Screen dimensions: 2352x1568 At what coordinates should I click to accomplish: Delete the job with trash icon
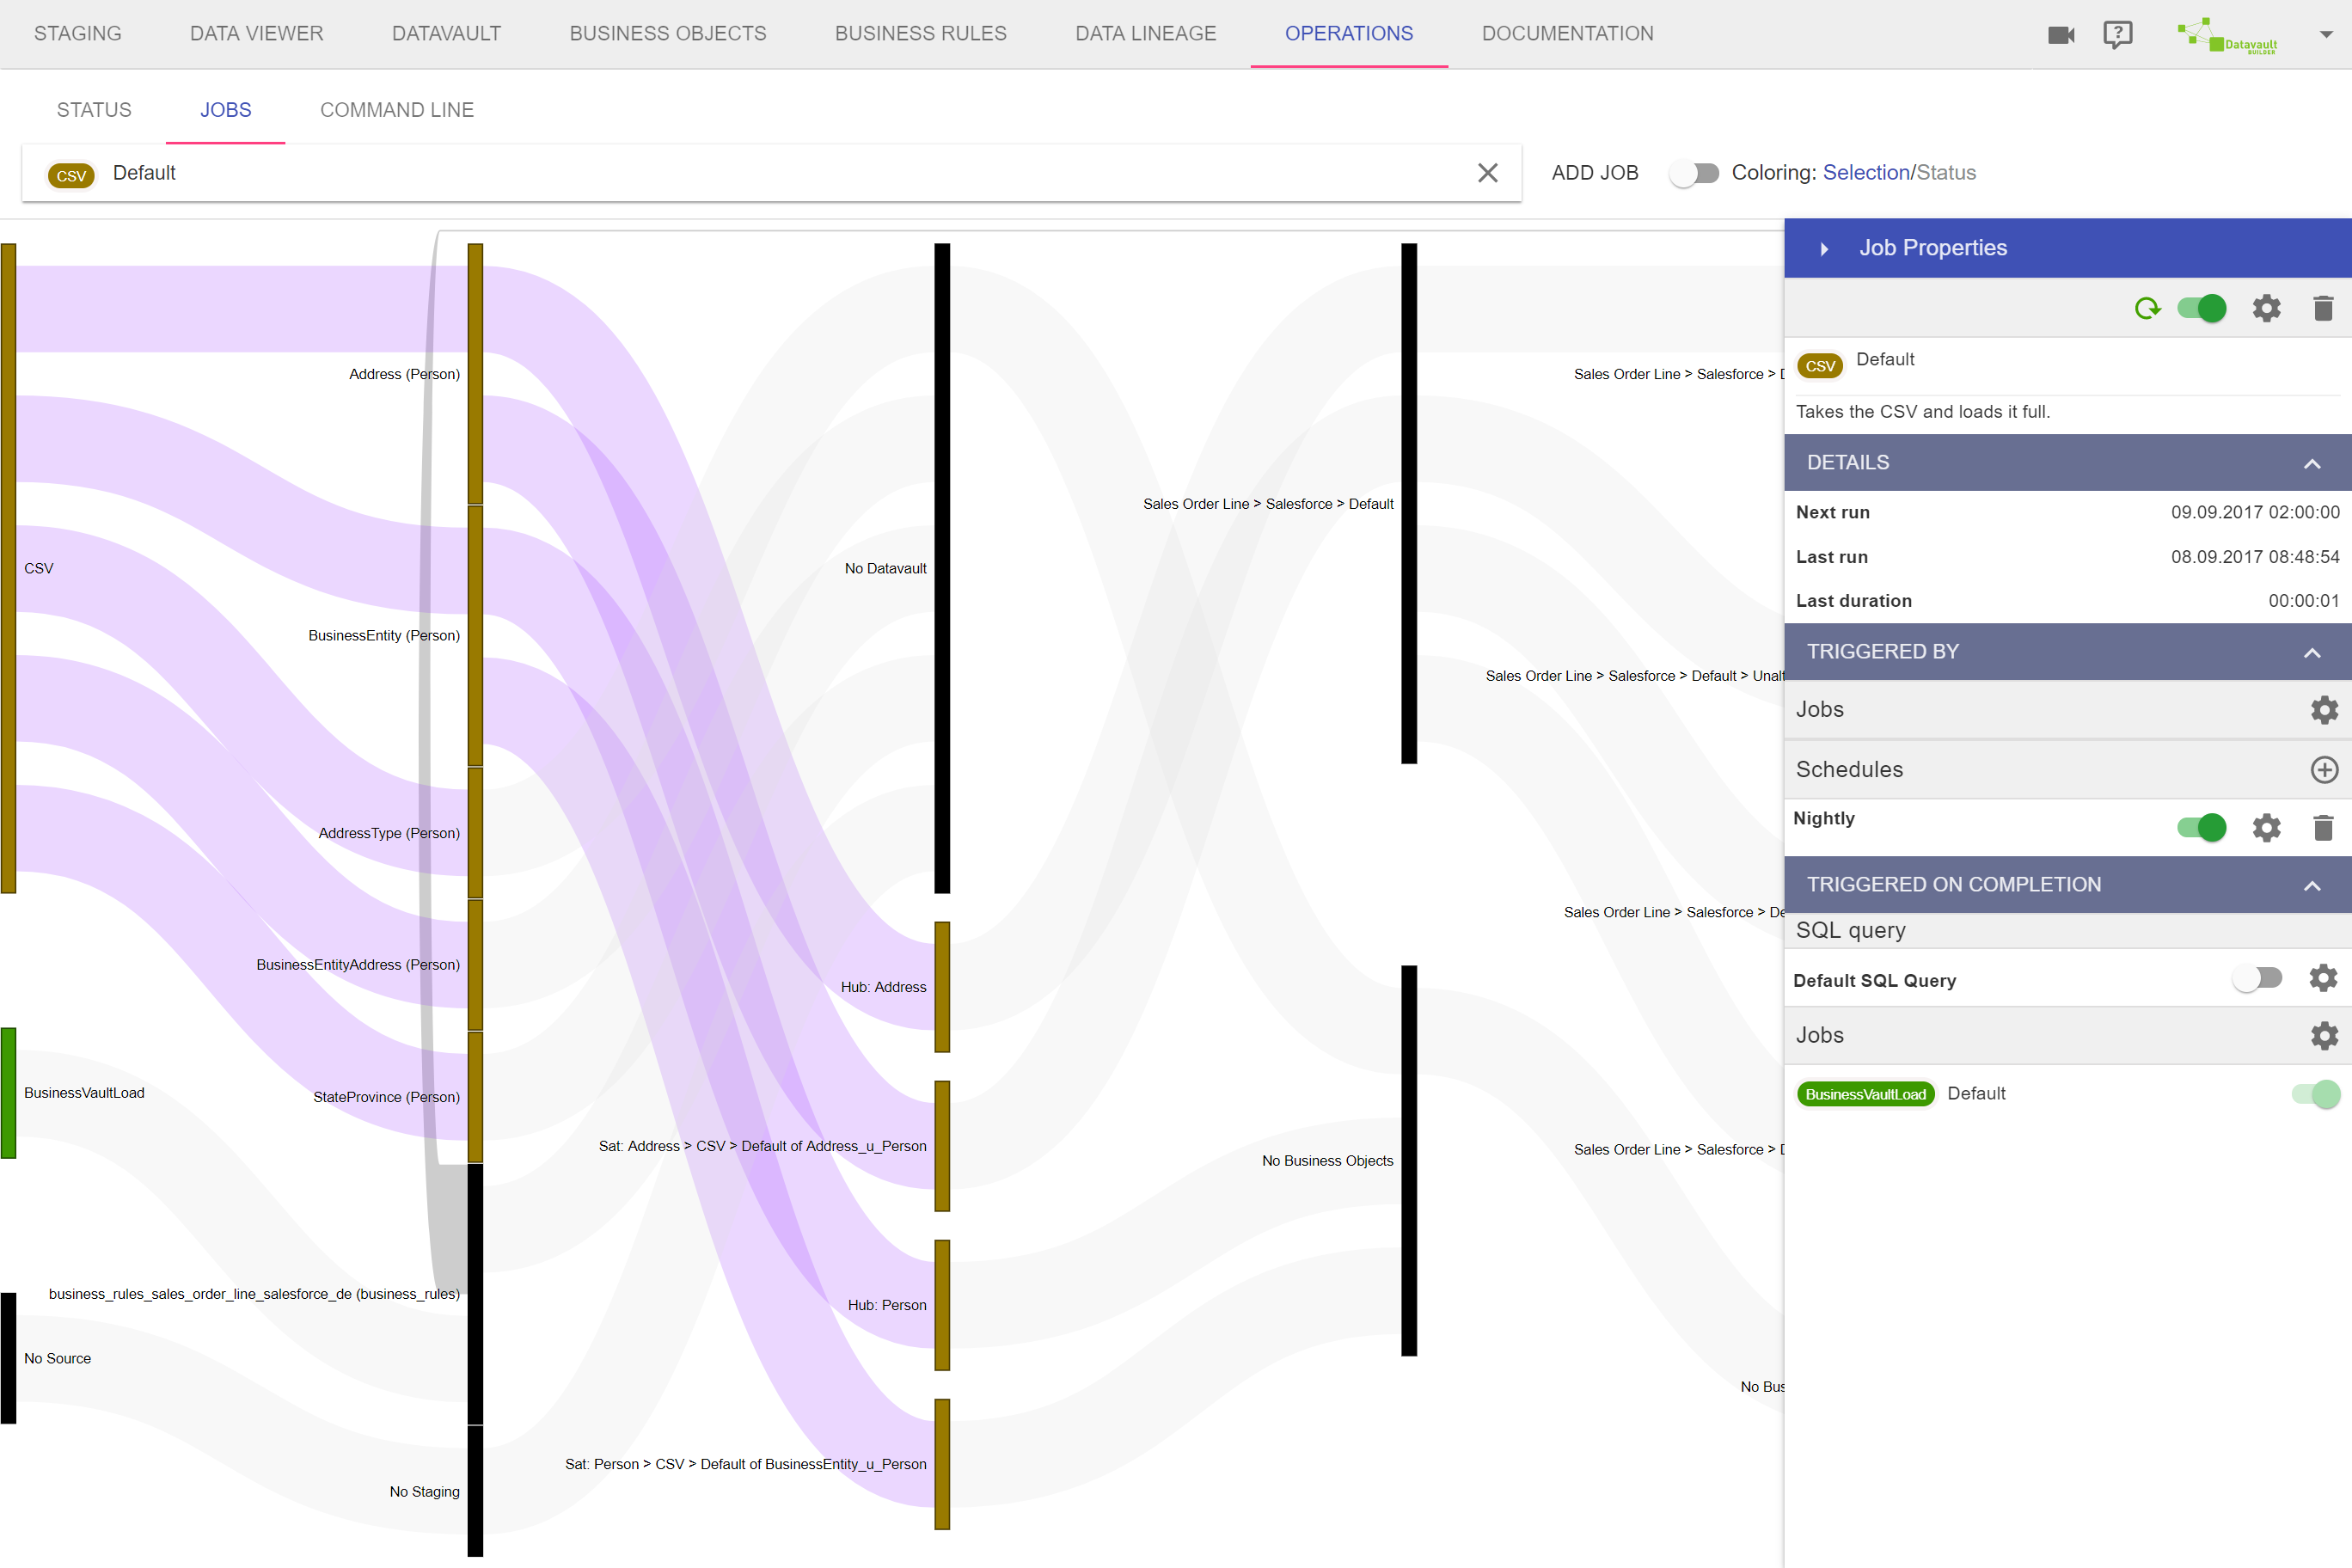pos(2322,308)
